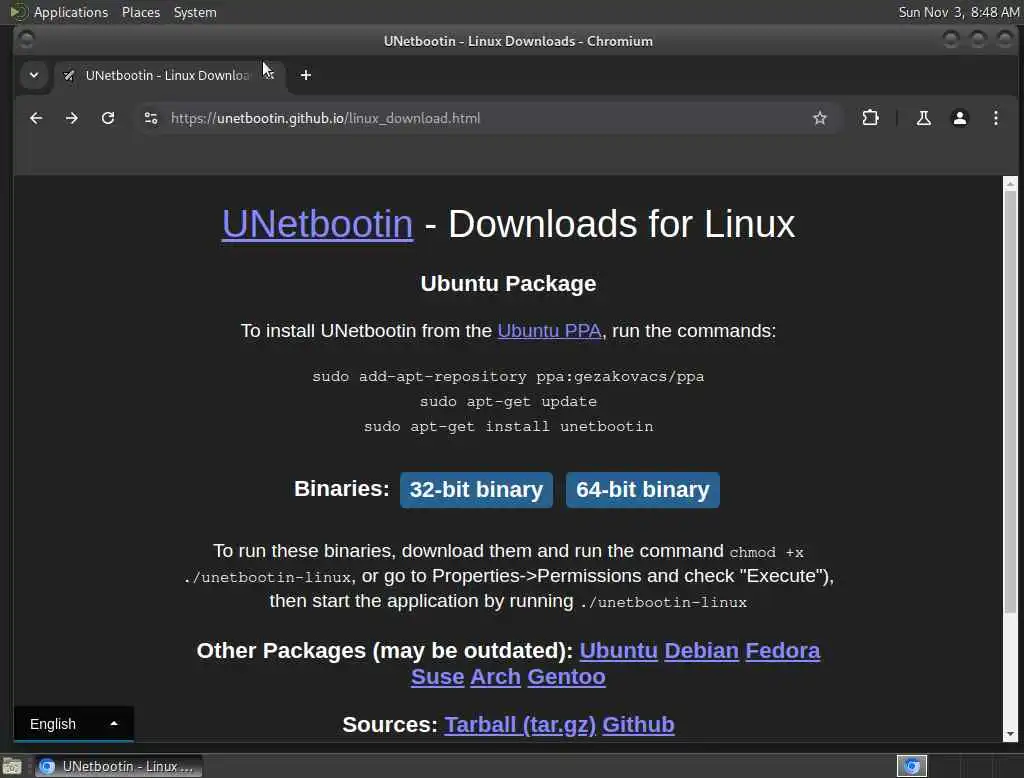This screenshot has width=1024, height=778.
Task: Click the page scrollbar thumb
Action: (1010, 402)
